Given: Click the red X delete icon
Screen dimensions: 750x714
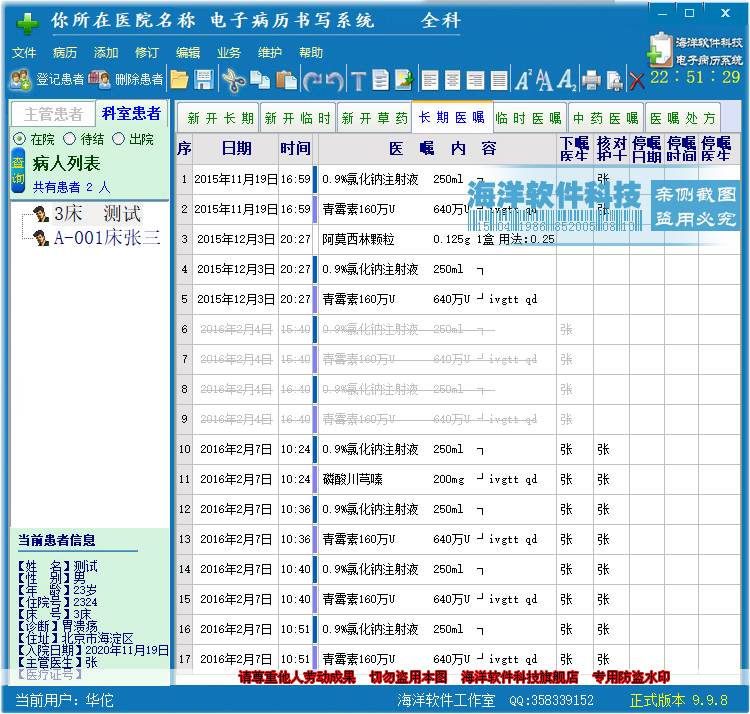Looking at the screenshot, I should (637, 80).
